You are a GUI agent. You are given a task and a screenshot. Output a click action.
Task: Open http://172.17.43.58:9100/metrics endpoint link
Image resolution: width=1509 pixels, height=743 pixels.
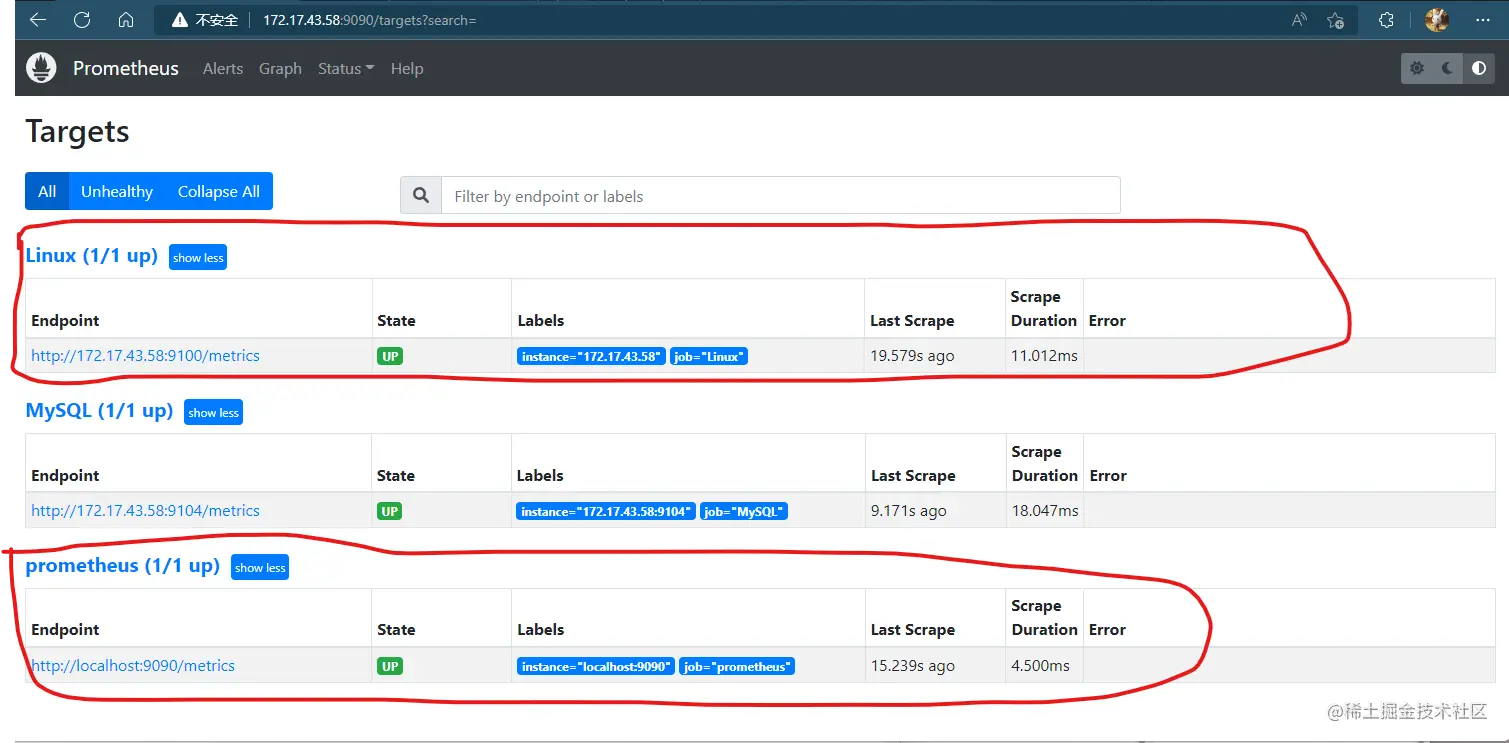[146, 355]
